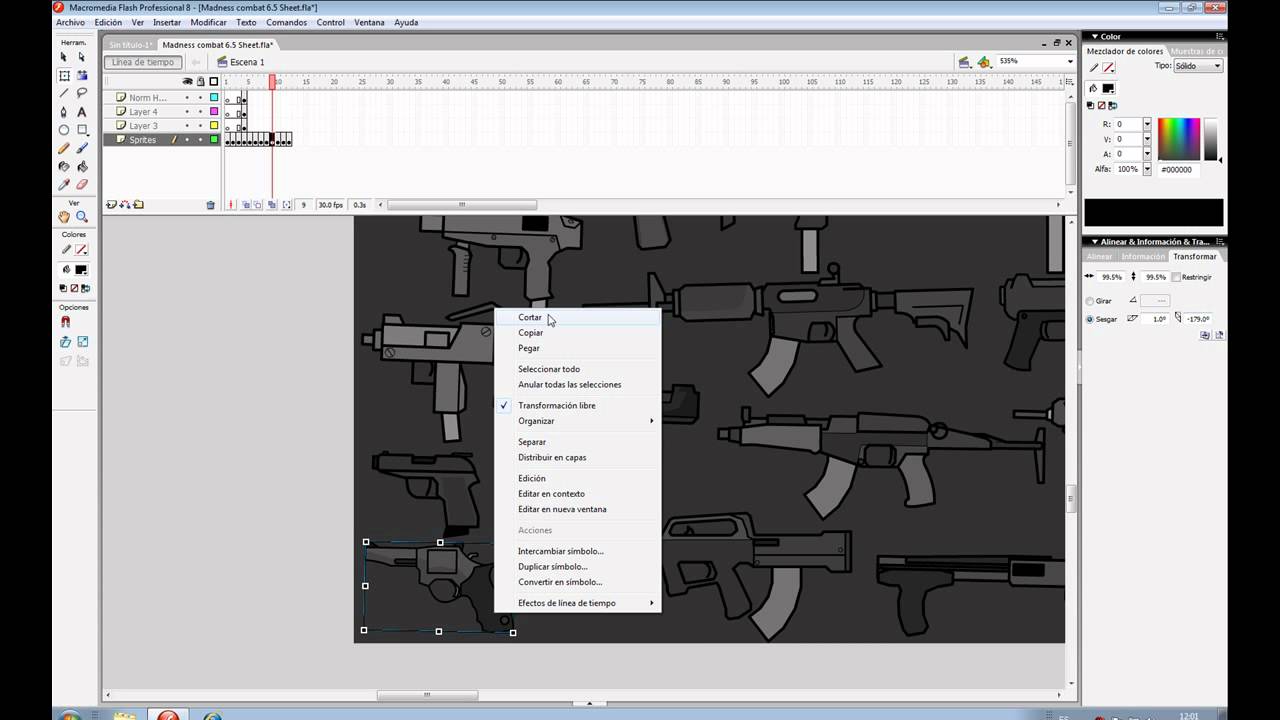Screen dimensions: 1280x720
Task: Toggle visibility dot of Layer 4
Action: coord(187,112)
